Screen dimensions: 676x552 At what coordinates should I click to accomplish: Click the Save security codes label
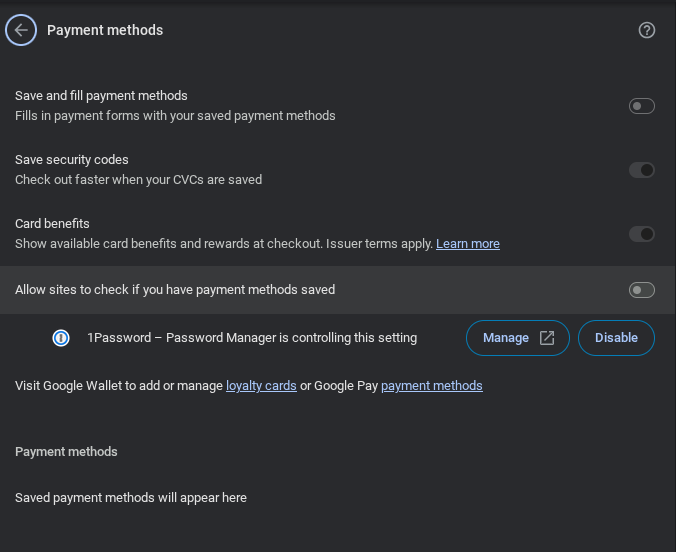point(72,160)
